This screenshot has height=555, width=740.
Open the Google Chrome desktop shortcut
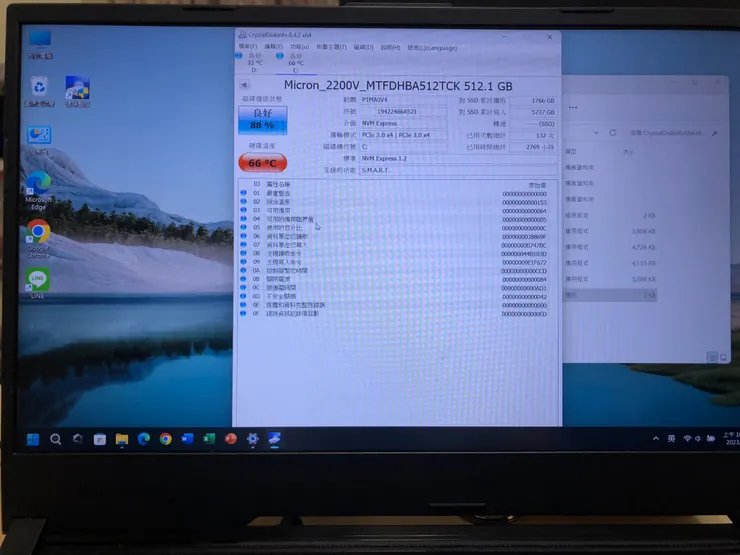click(x=38, y=238)
